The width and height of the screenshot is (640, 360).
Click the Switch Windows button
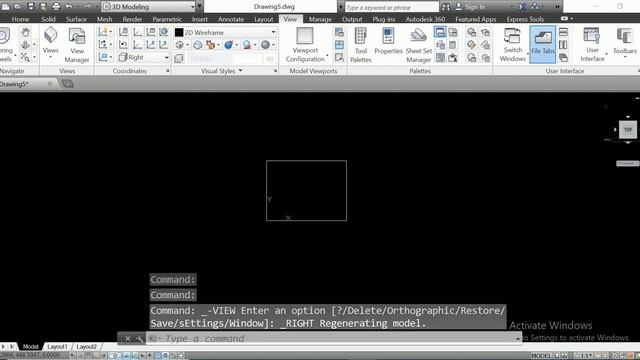[x=513, y=45]
